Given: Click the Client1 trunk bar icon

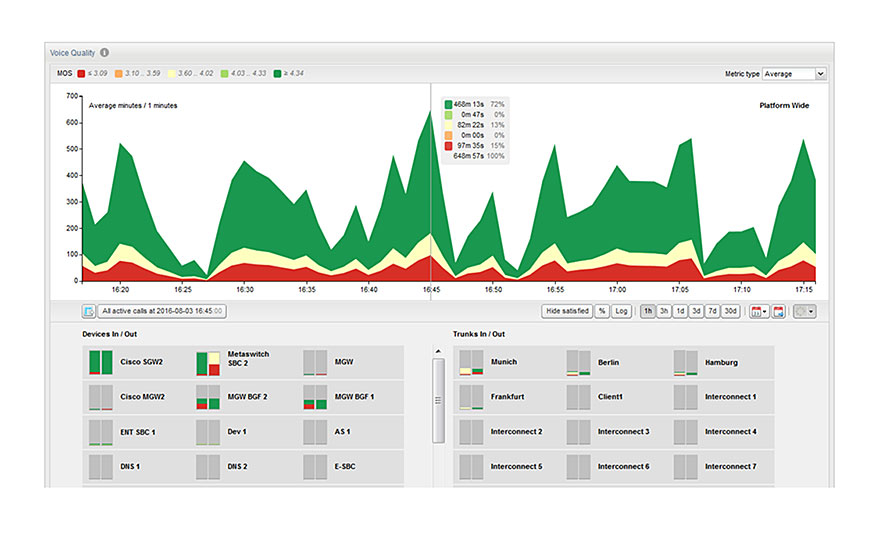Looking at the screenshot, I should (x=579, y=397).
